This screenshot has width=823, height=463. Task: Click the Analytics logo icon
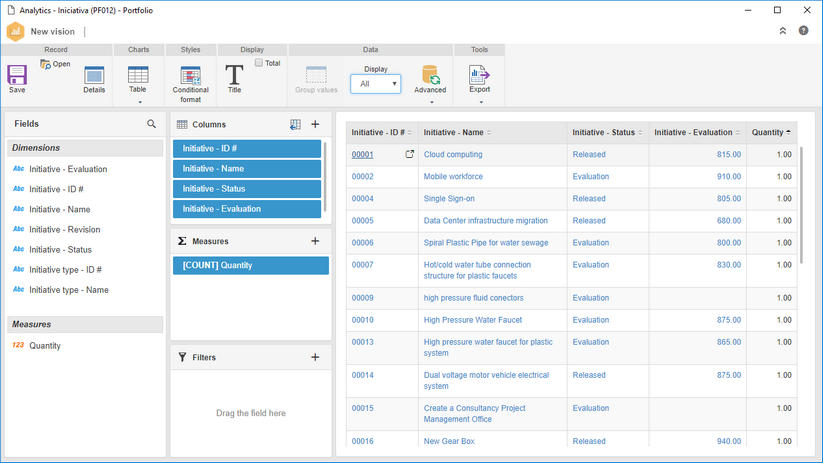(x=16, y=31)
